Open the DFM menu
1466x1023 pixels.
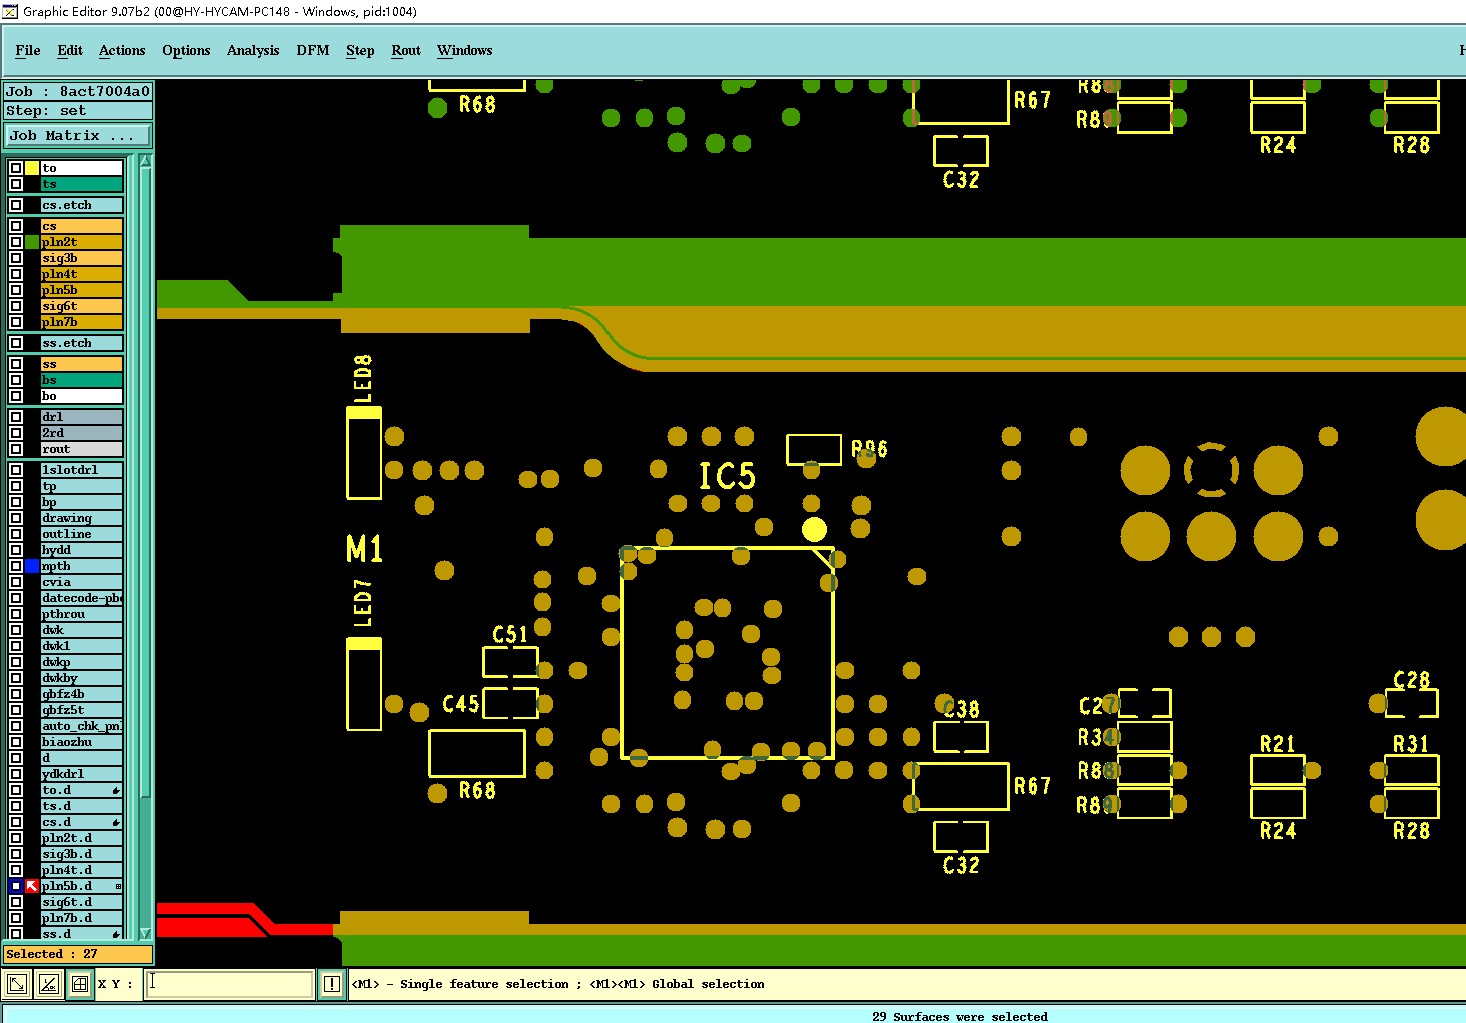(313, 50)
